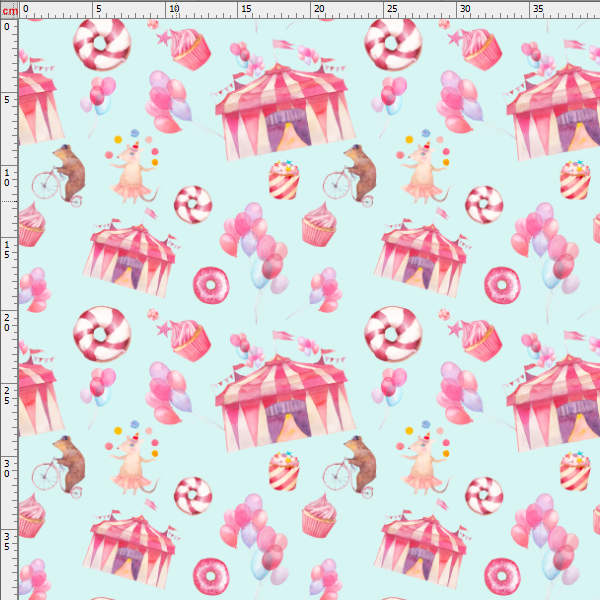Click the 20 mark on the vertical ruler
This screenshot has width=600, height=600.
pos(7,323)
